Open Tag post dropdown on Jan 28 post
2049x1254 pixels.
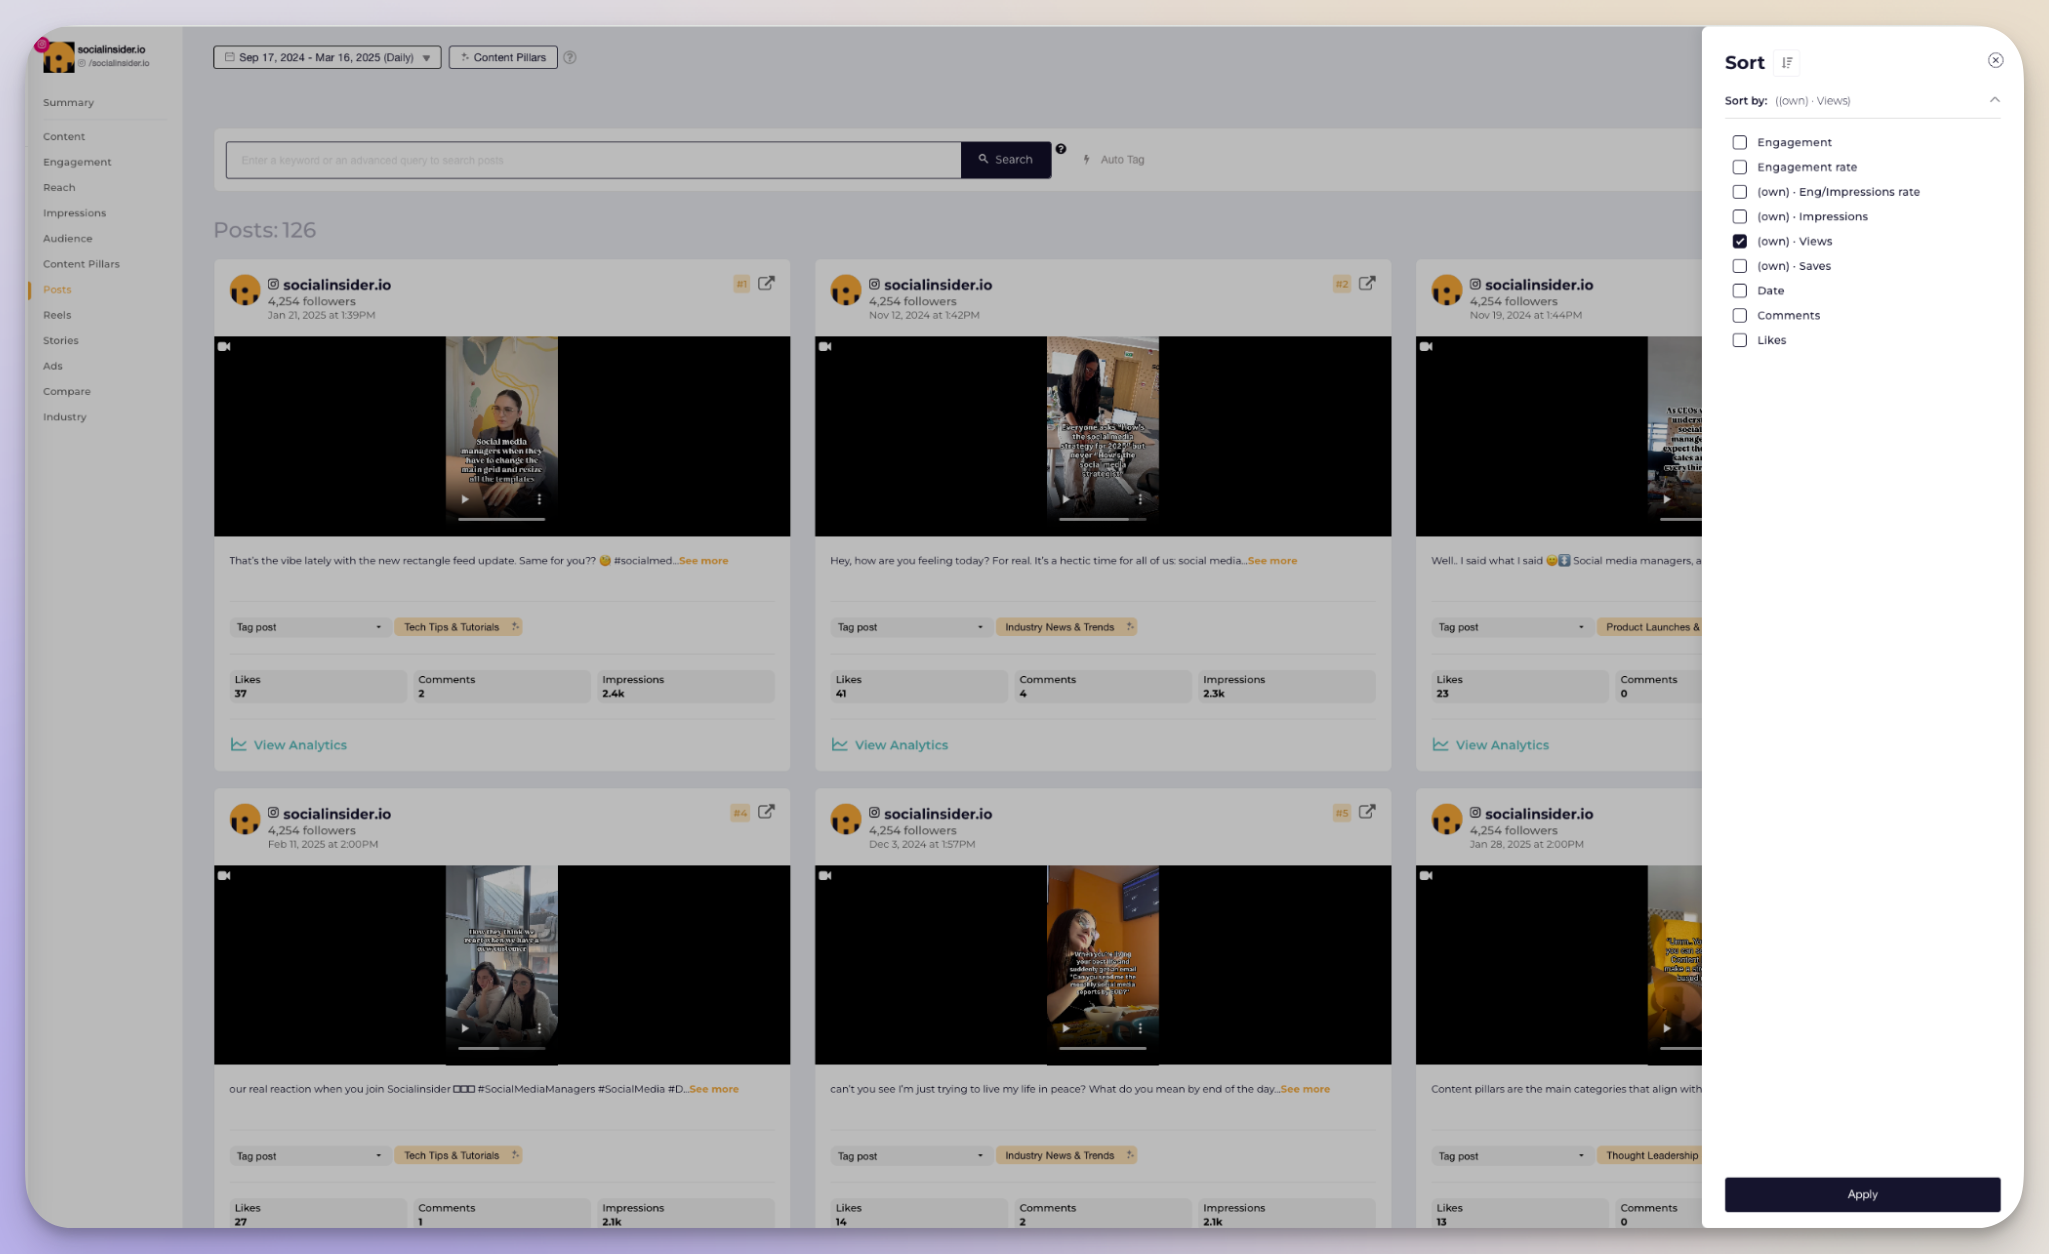coord(1511,1156)
